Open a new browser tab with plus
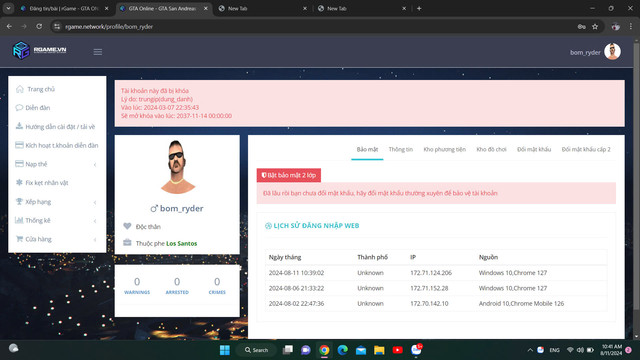Image resolution: width=640 pixels, height=360 pixels. point(419,8)
